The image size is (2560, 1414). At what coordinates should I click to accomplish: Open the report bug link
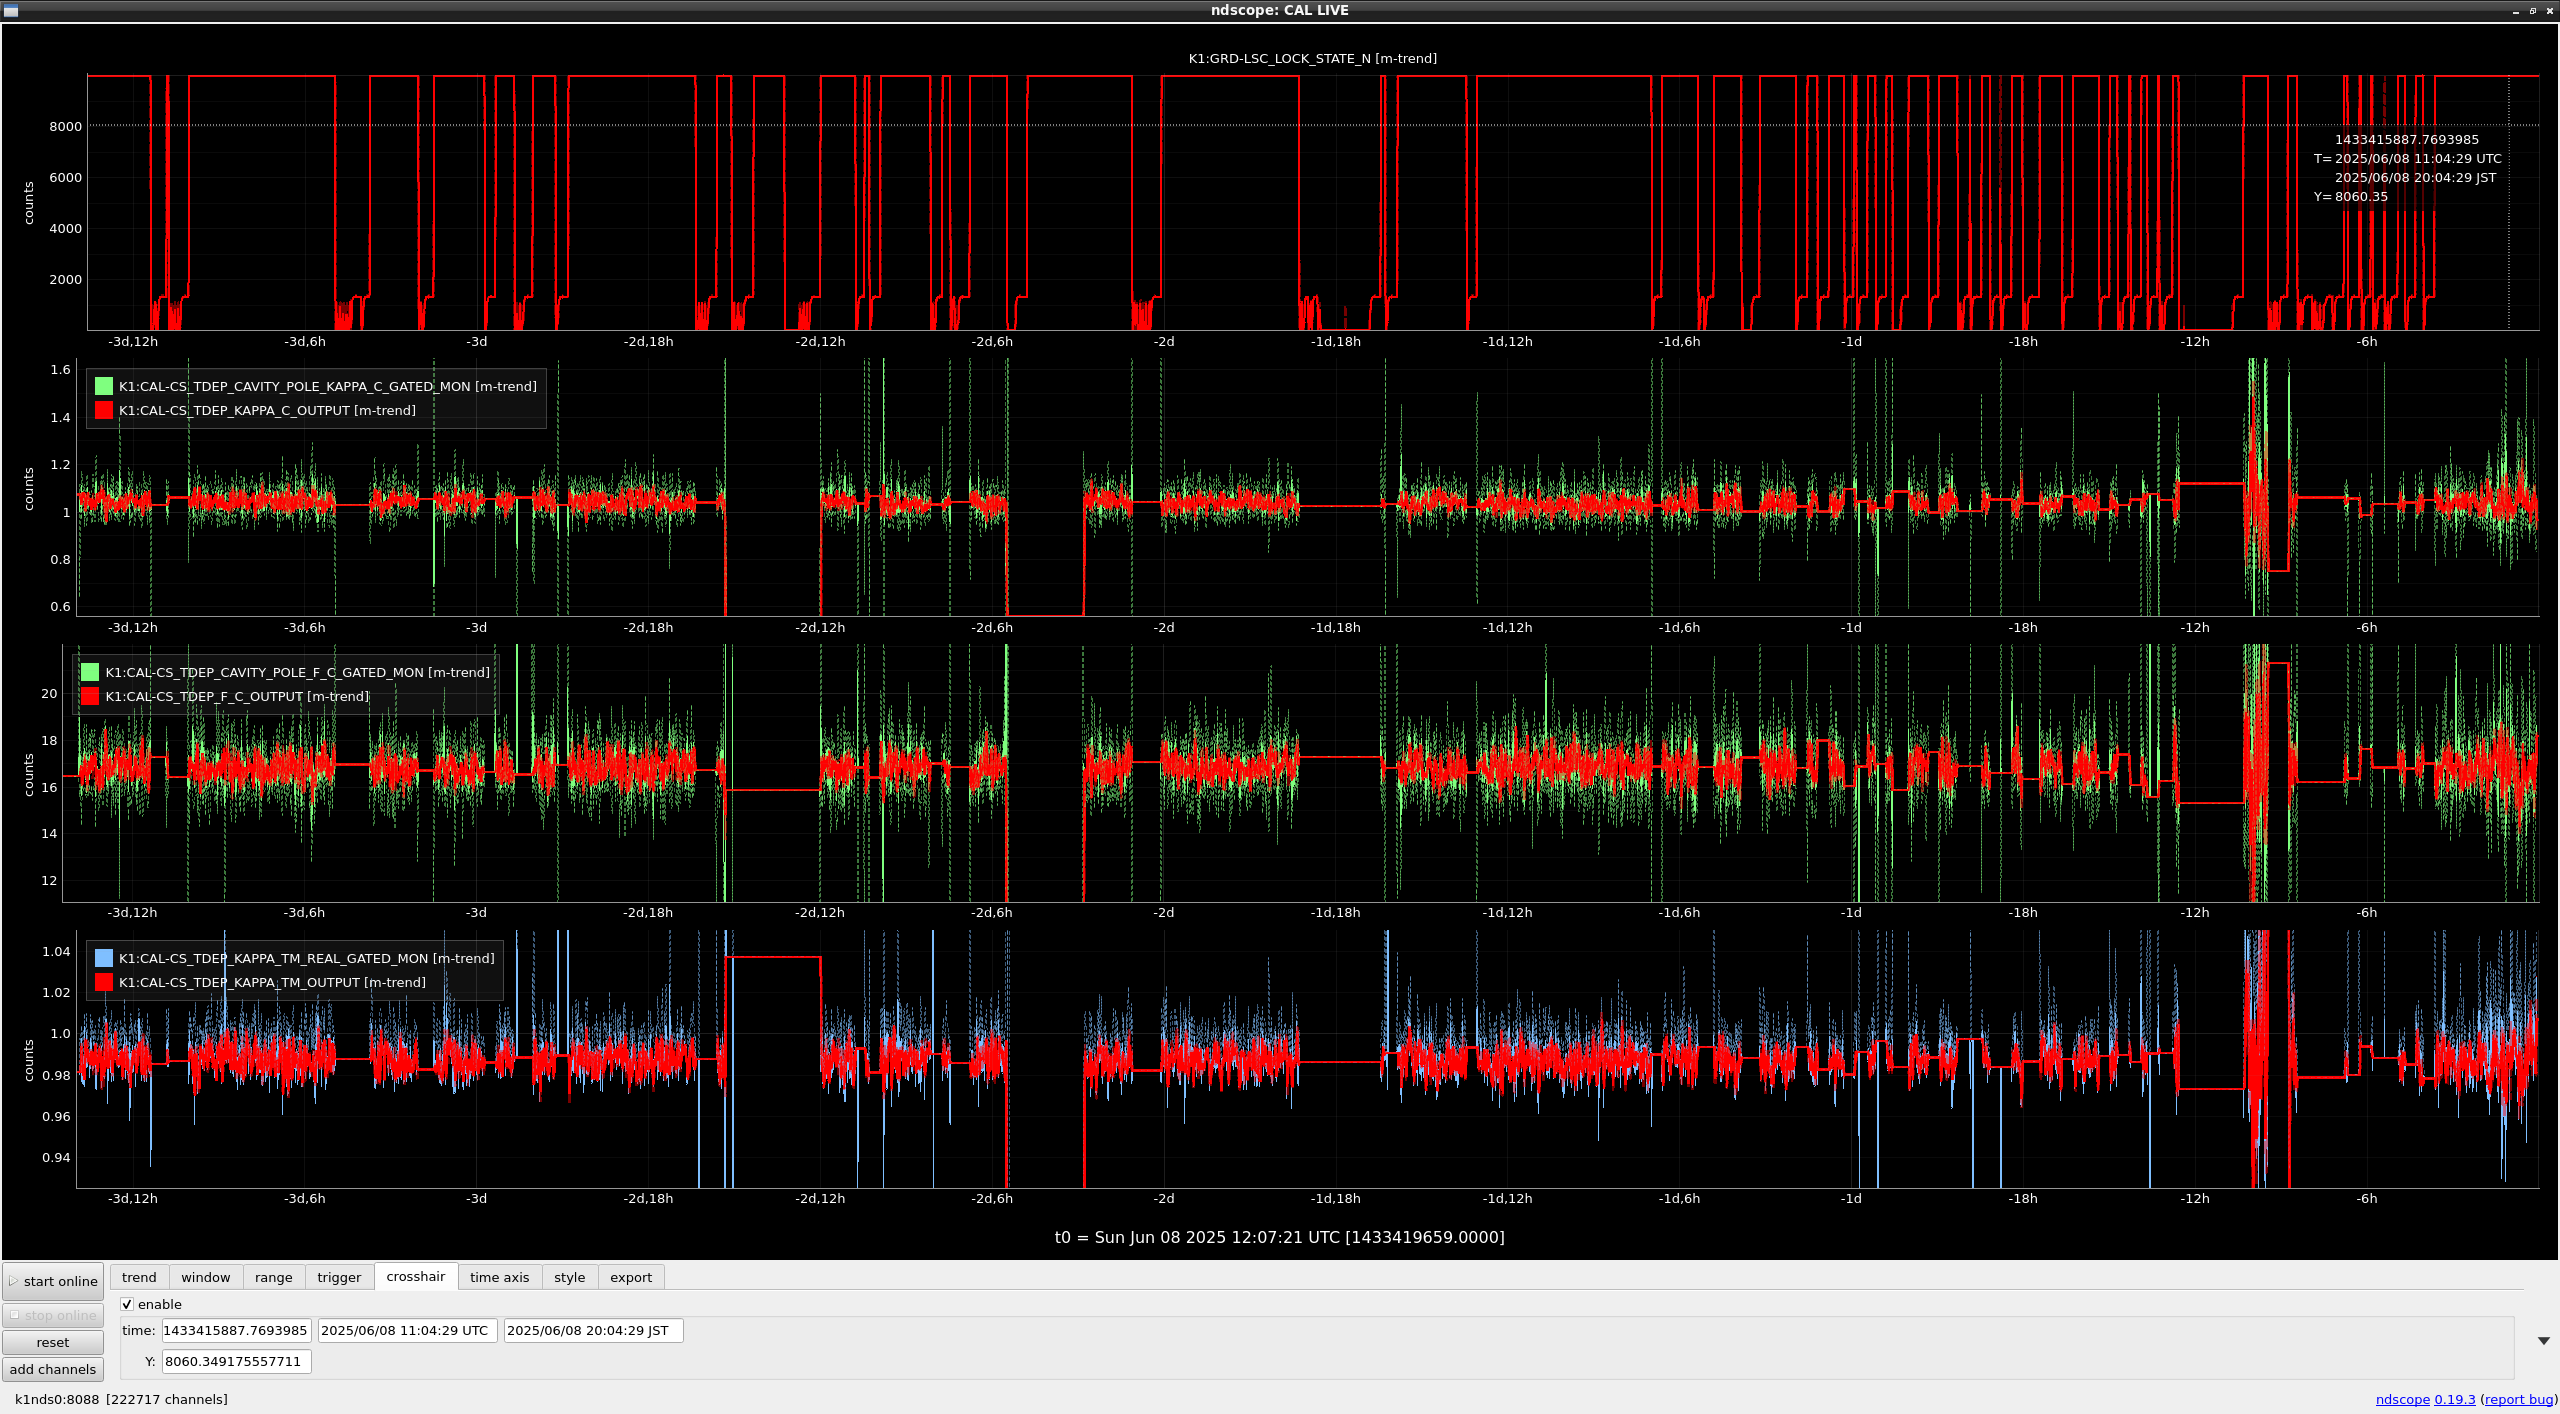pos(2518,1399)
